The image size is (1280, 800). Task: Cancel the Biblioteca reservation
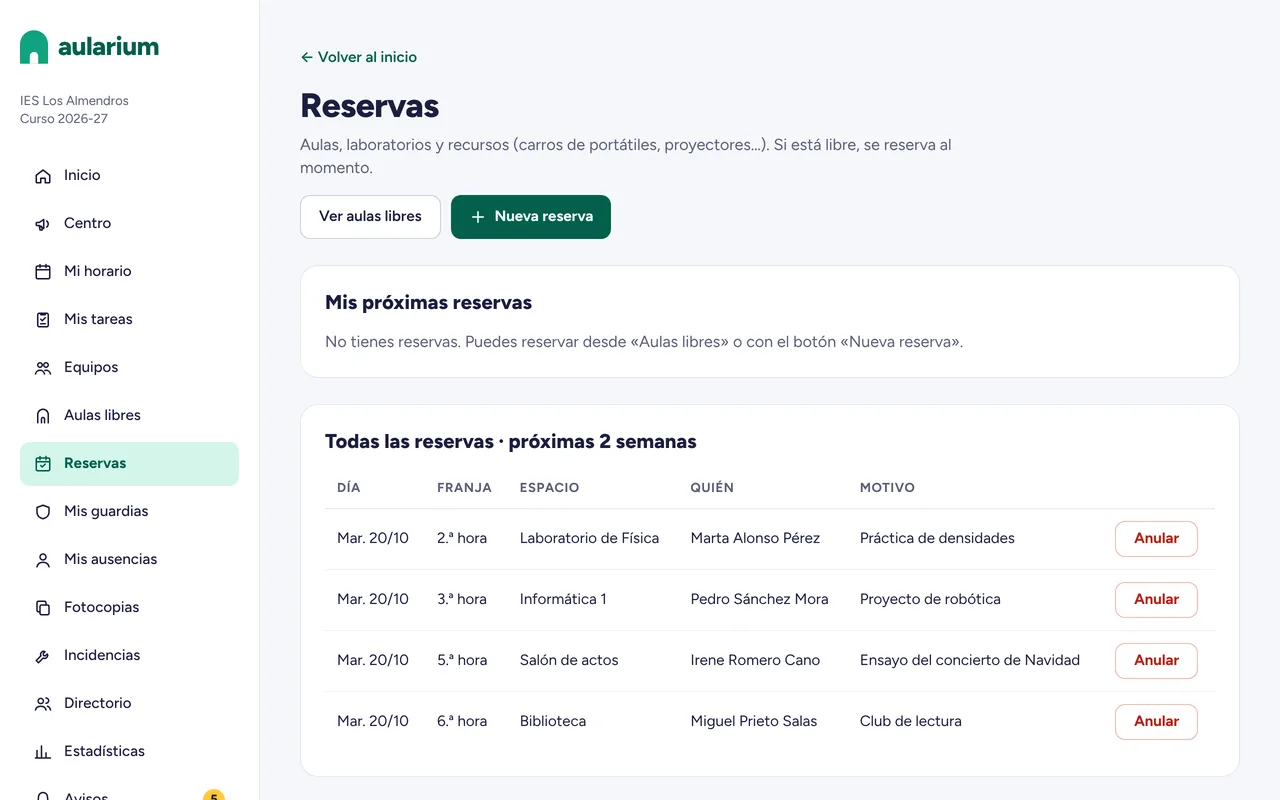[1156, 722]
